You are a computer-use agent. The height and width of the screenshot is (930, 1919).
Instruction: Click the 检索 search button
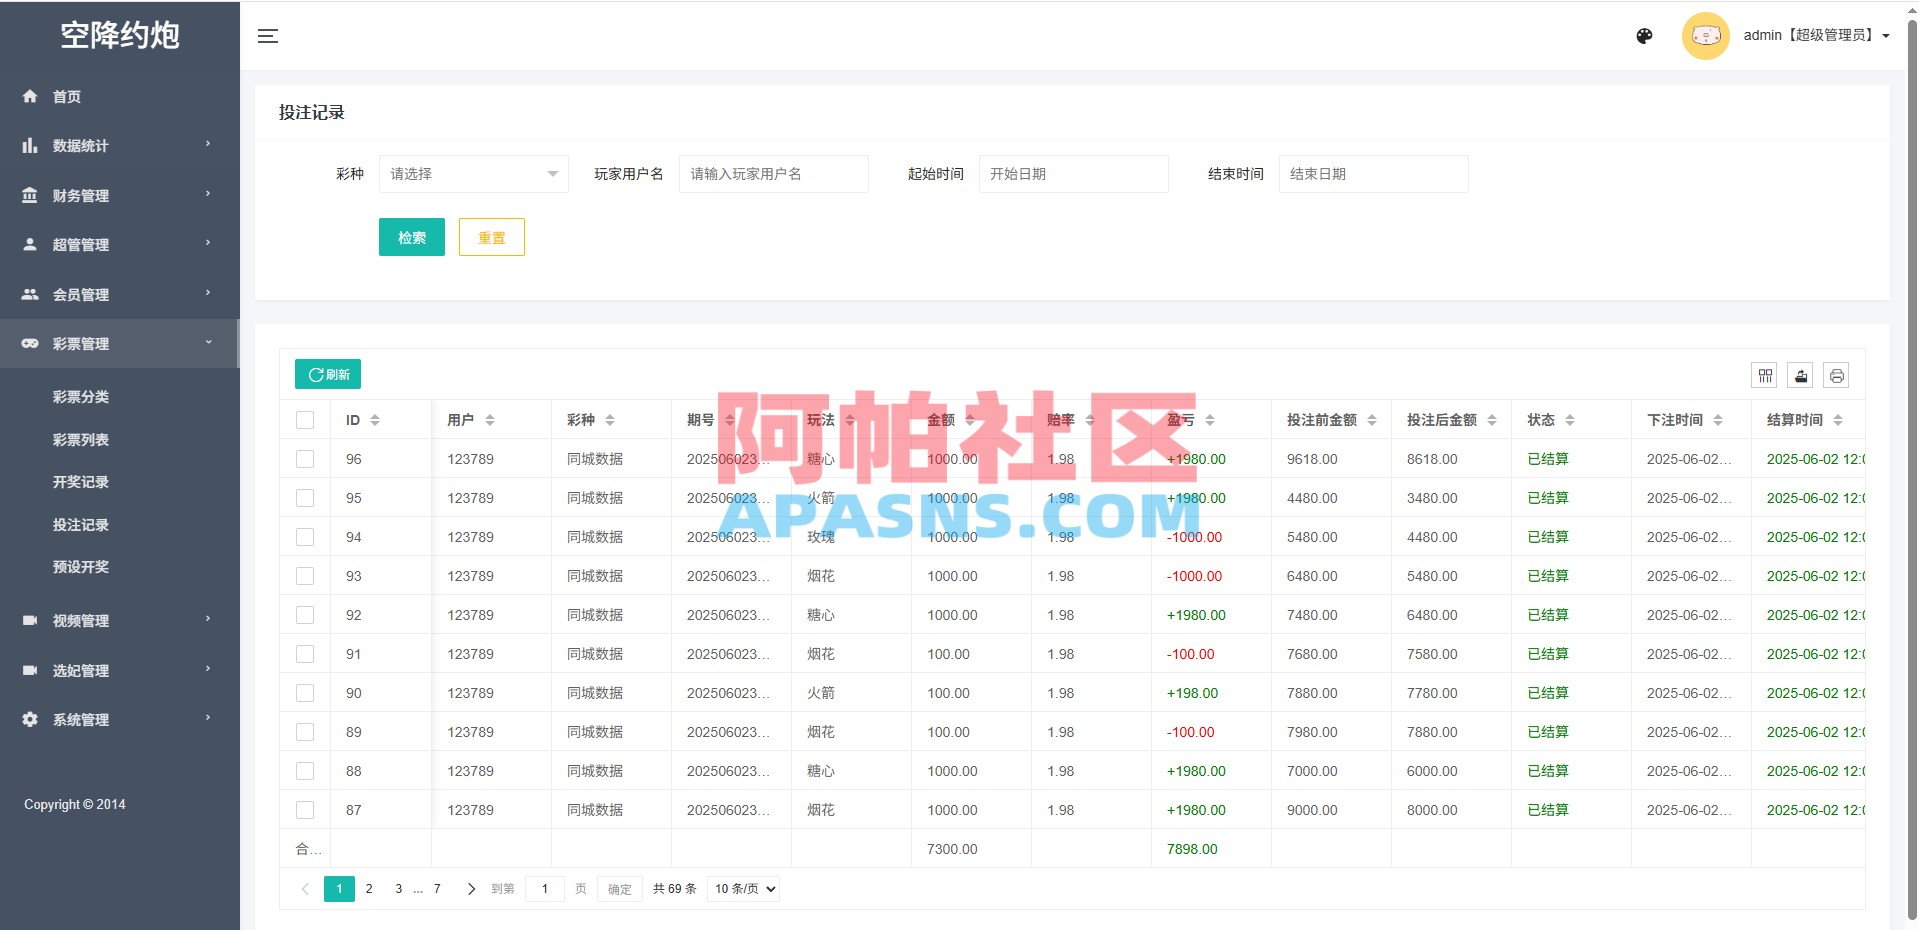411,237
